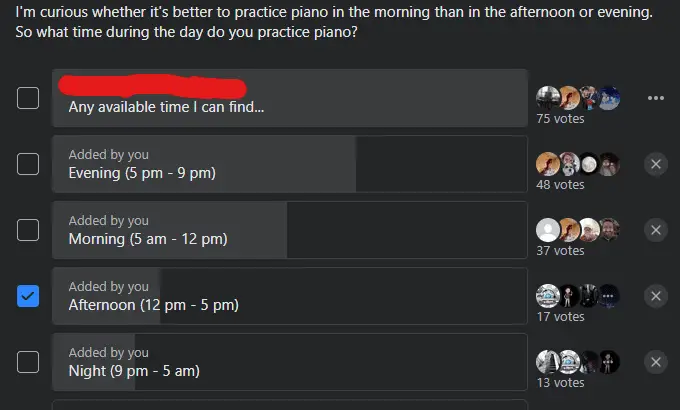Open the 48 votes voter list

(x=560, y=185)
